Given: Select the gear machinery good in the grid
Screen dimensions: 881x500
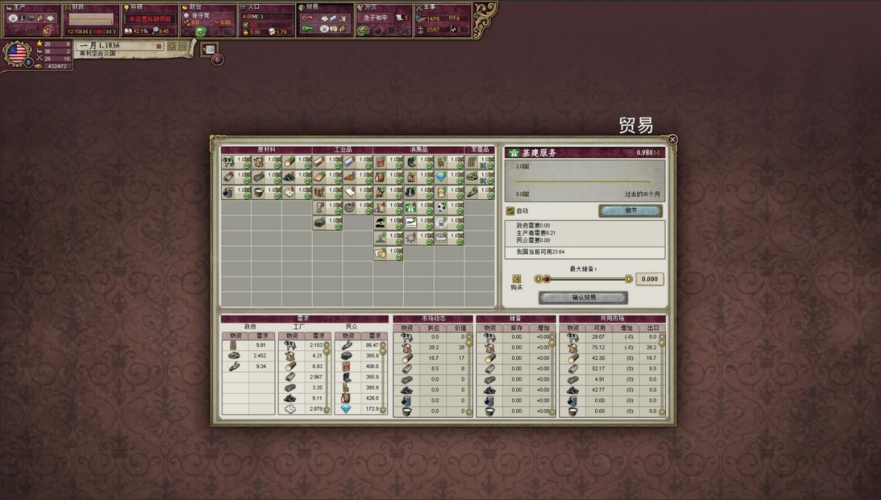Looking at the screenshot, I should (418, 238).
